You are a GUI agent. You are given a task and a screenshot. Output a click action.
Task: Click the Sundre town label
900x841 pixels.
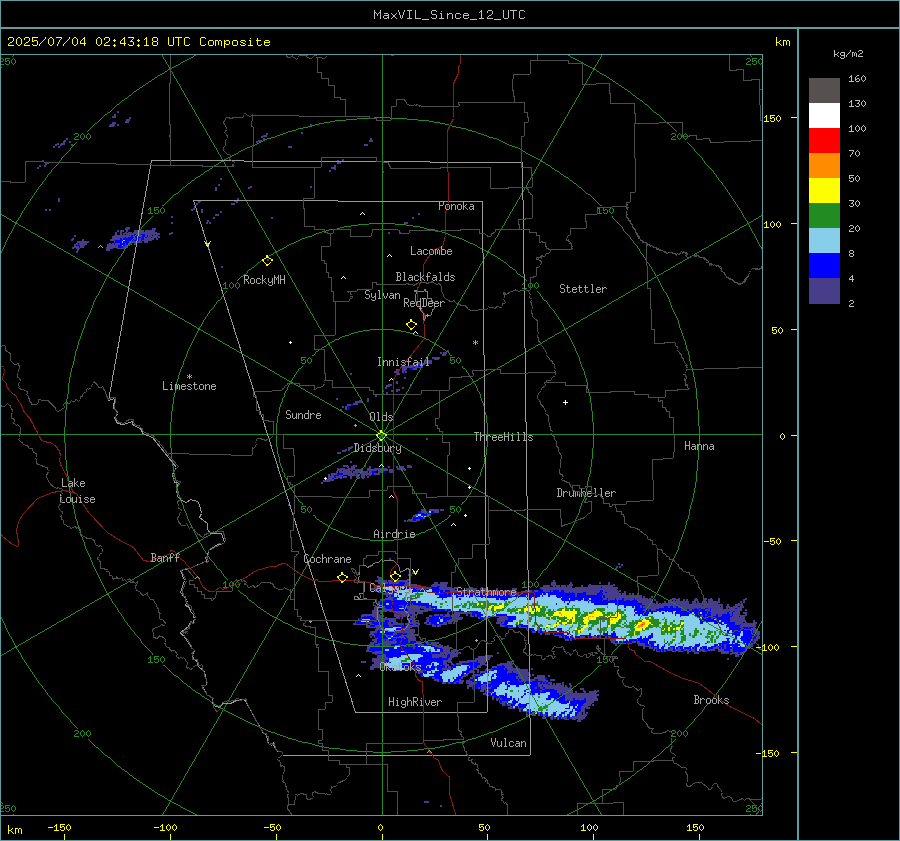(x=303, y=415)
